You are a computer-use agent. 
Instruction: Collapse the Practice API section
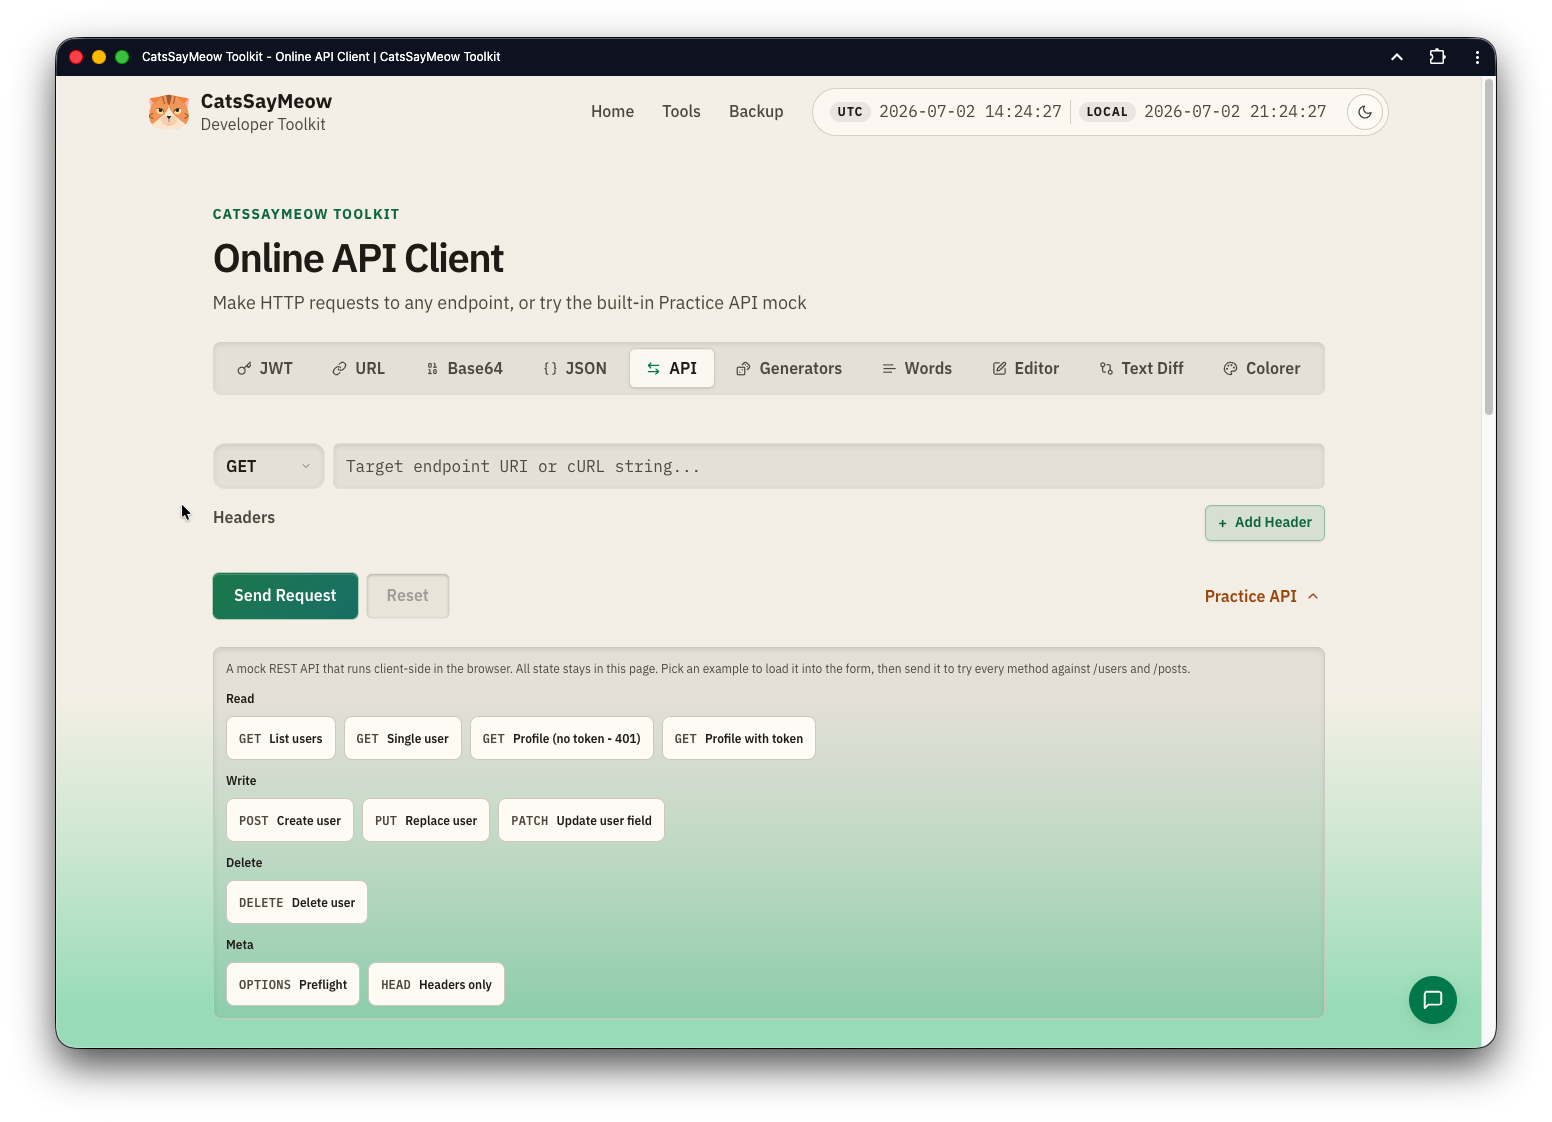click(1262, 596)
